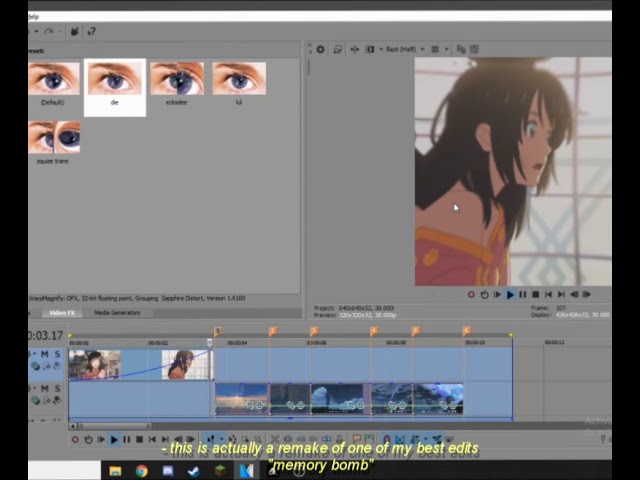Play From Start in timeline transport

click(x=101, y=440)
